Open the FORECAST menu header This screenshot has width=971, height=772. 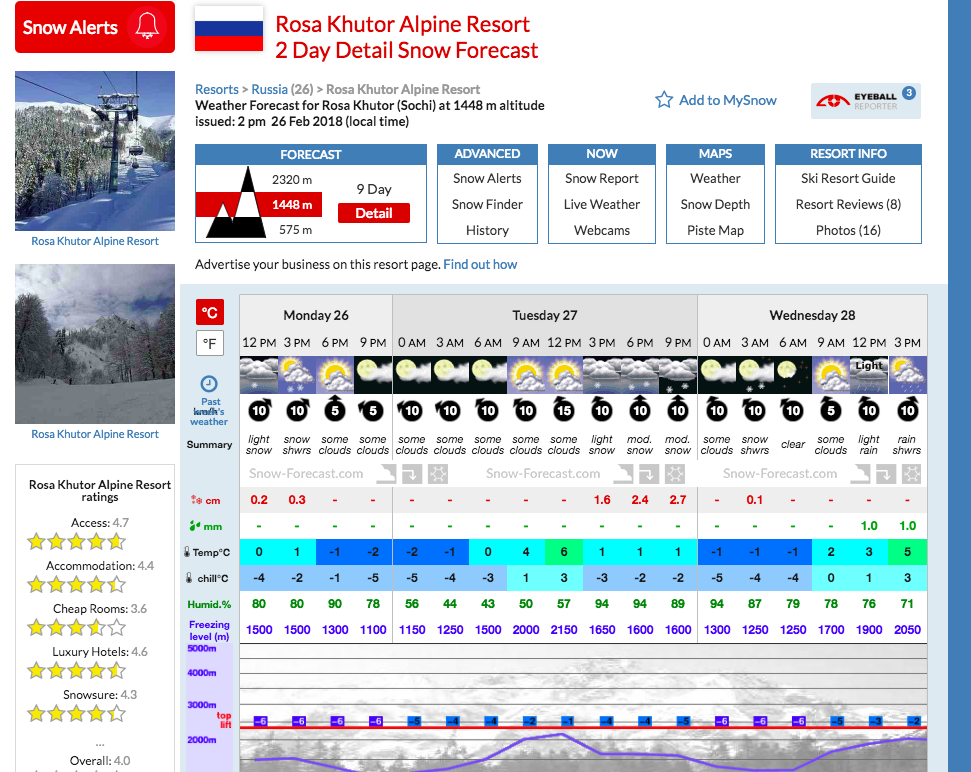(x=311, y=154)
